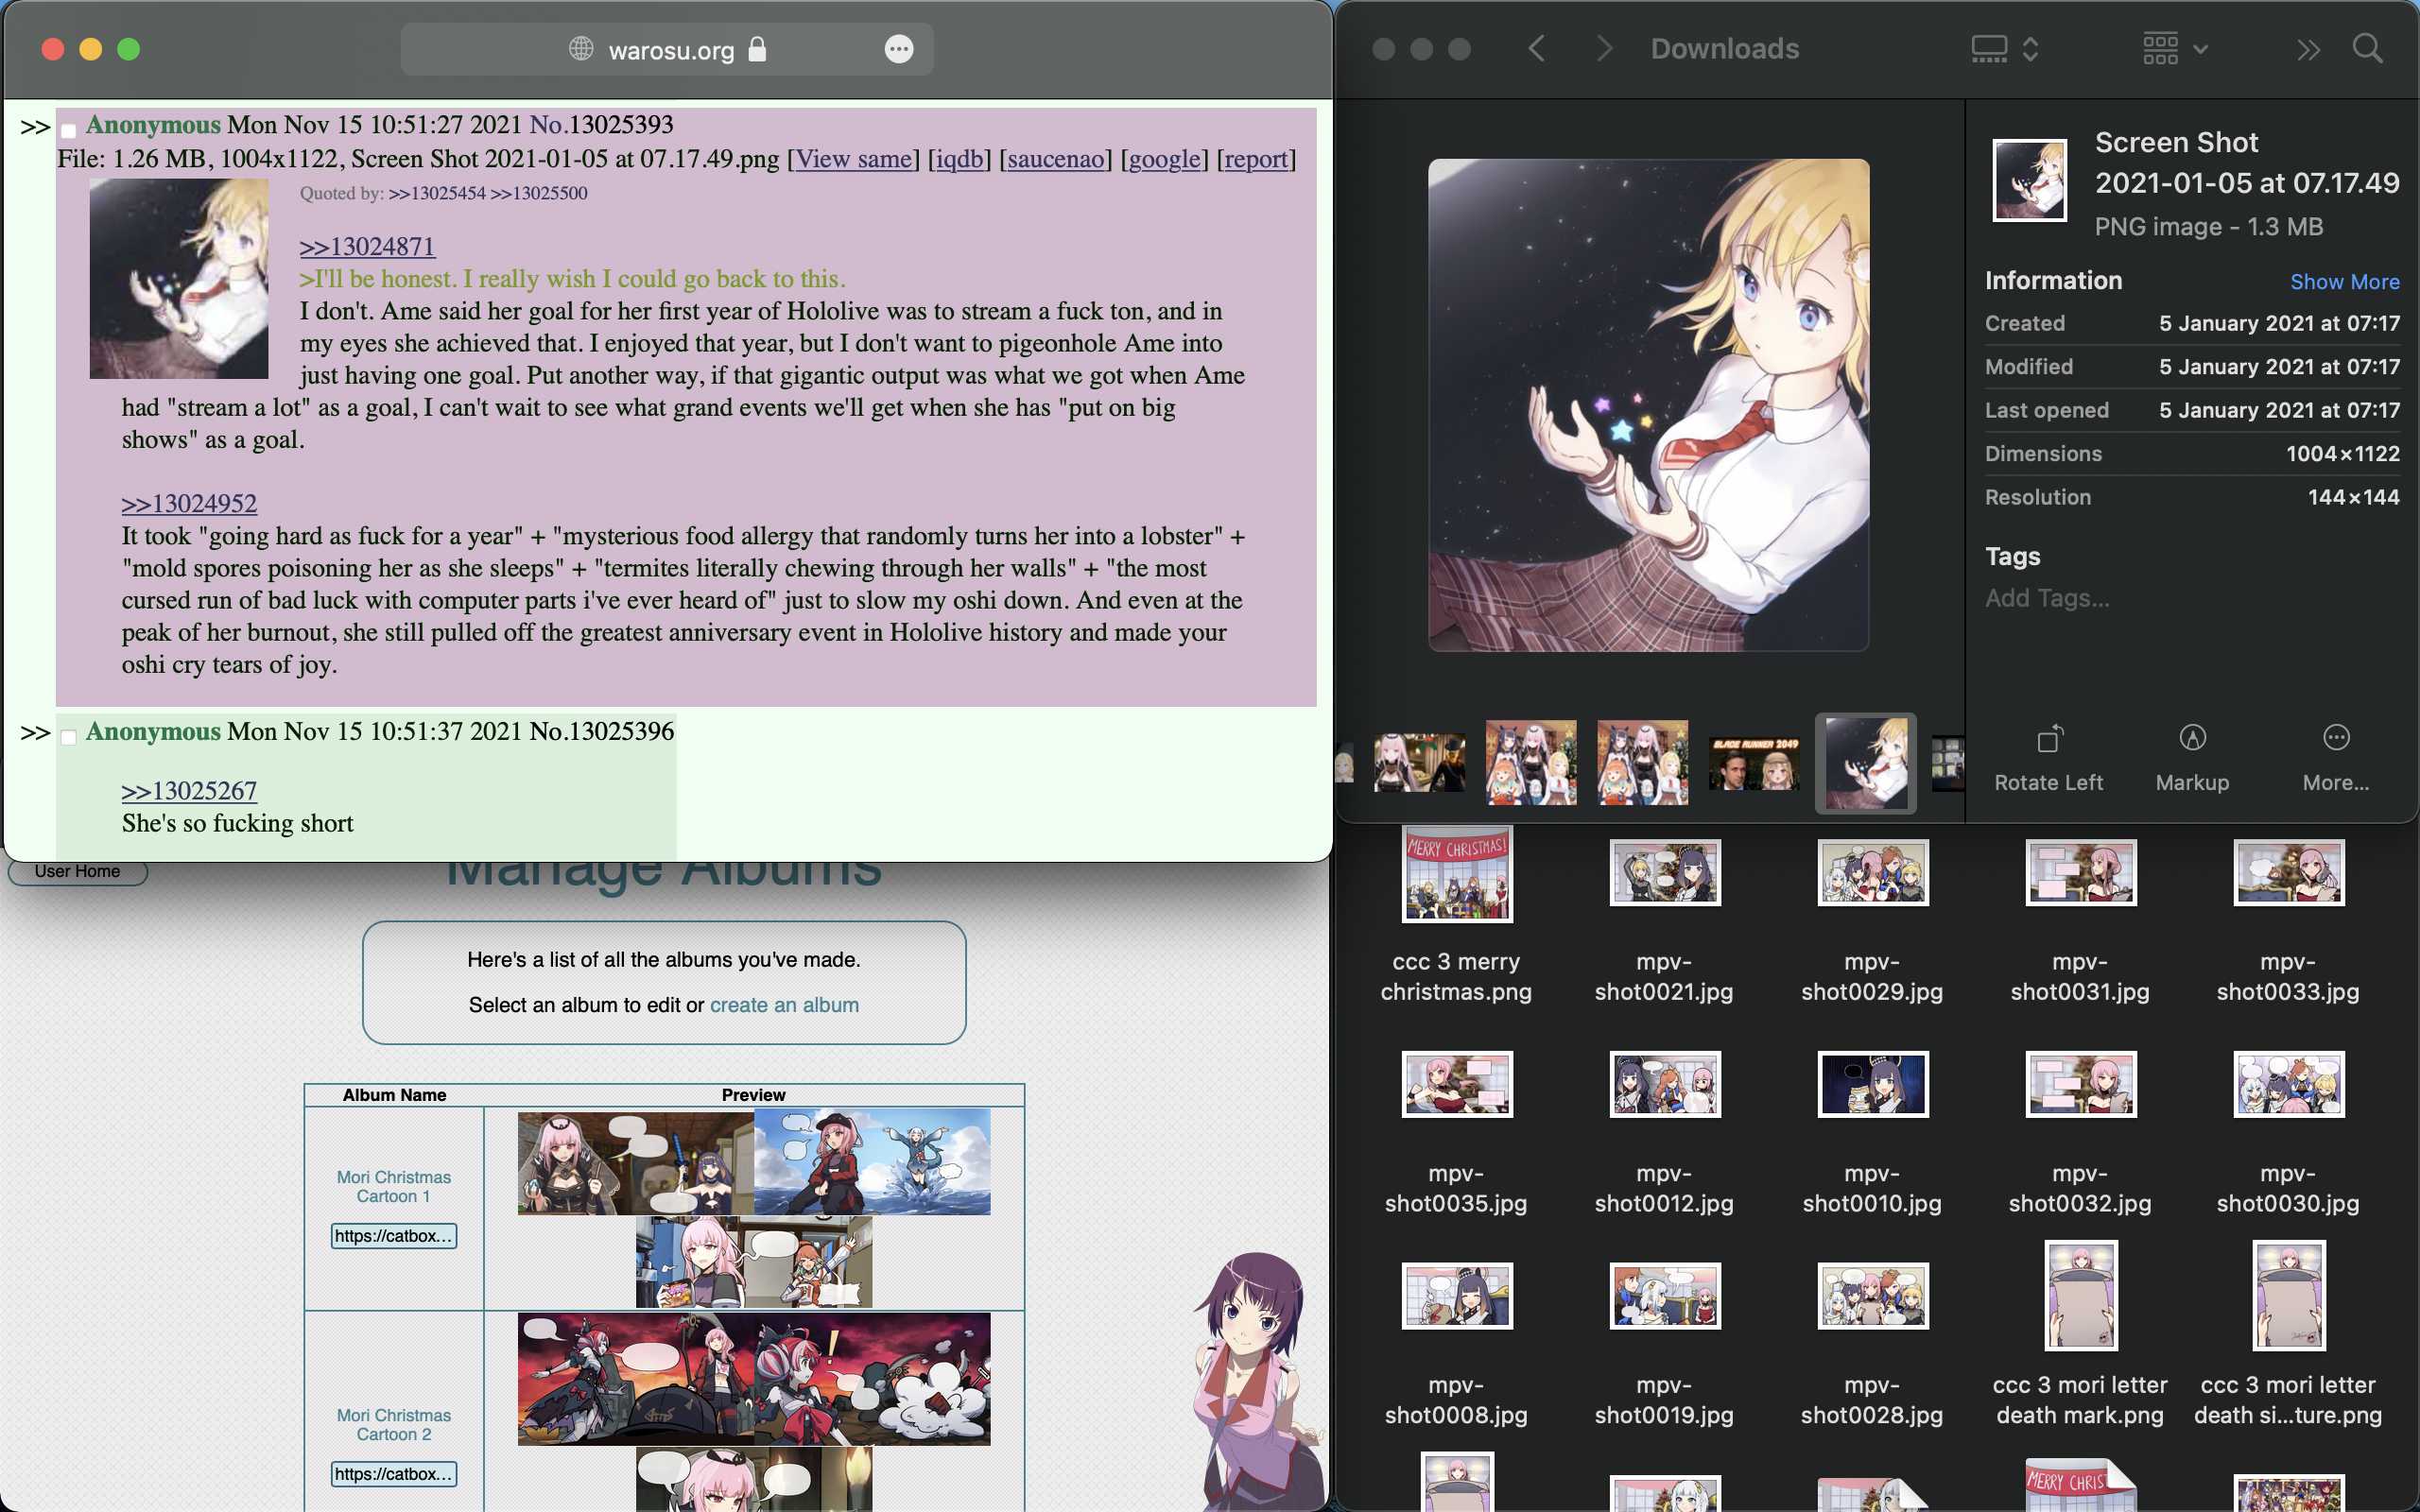Click the Cartoon 2 wide preview image

pyautogui.click(x=754, y=1379)
